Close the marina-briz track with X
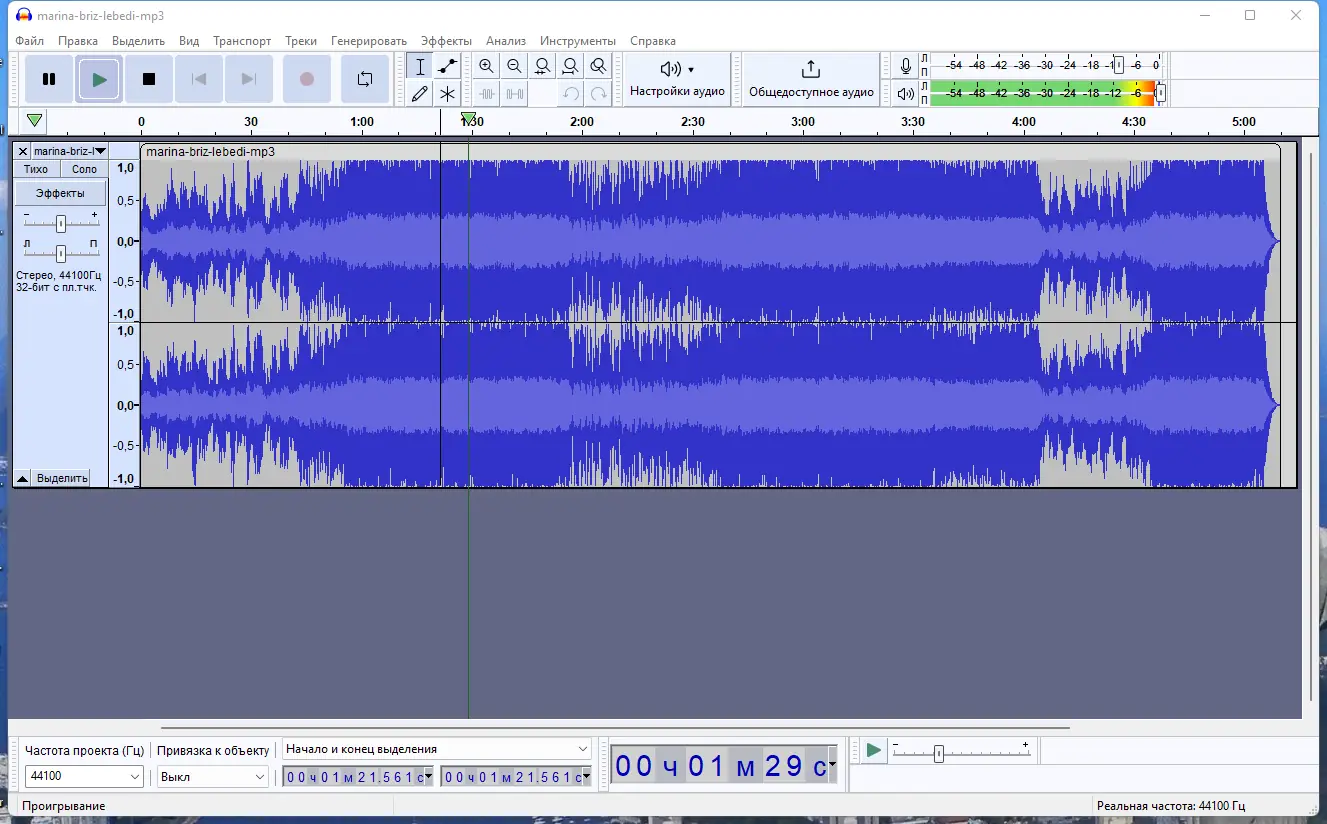 click(23, 151)
